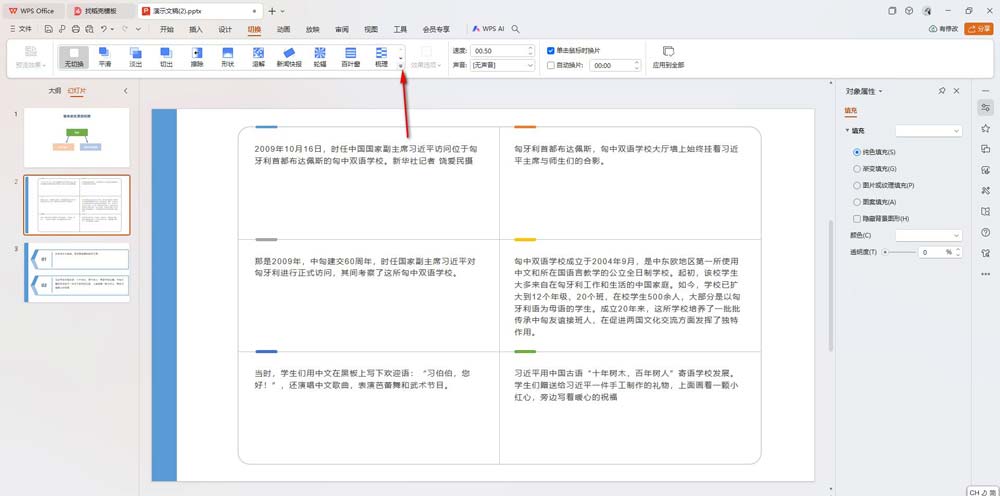Open WPS AI assistant
Viewport: 1000px width, 496px height.
tap(489, 29)
